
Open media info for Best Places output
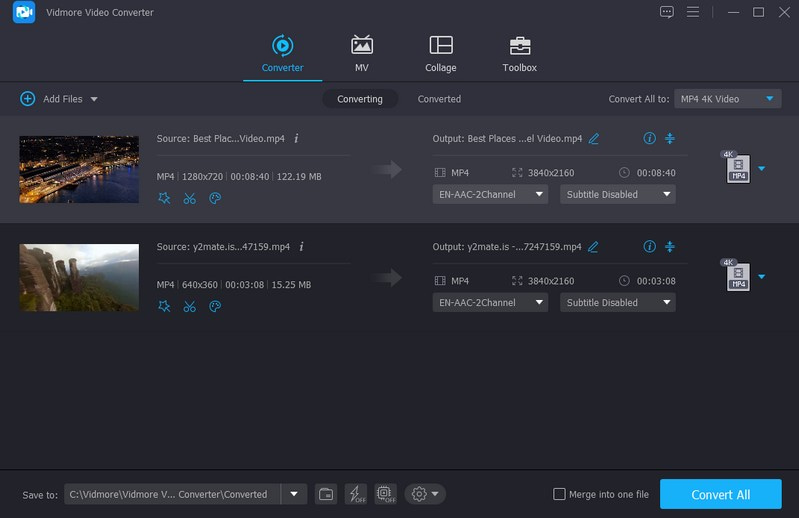[x=649, y=138]
